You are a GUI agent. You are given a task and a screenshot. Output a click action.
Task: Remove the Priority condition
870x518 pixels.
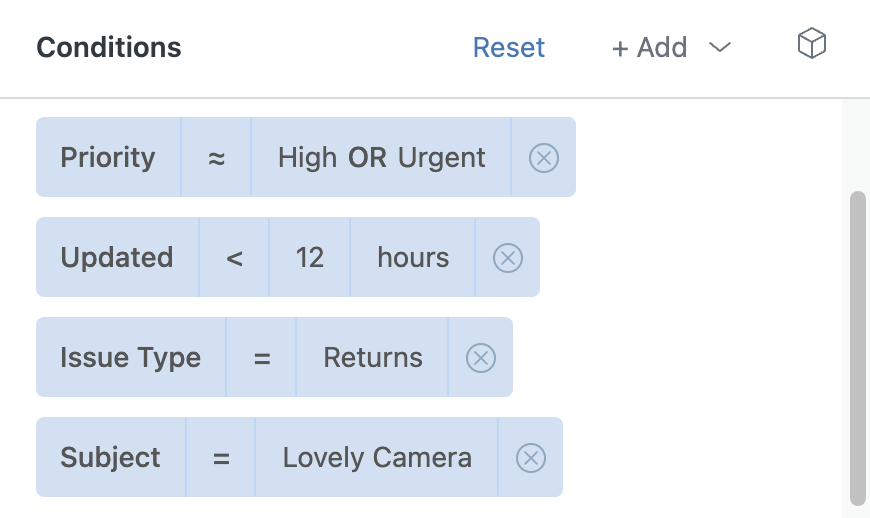click(544, 158)
